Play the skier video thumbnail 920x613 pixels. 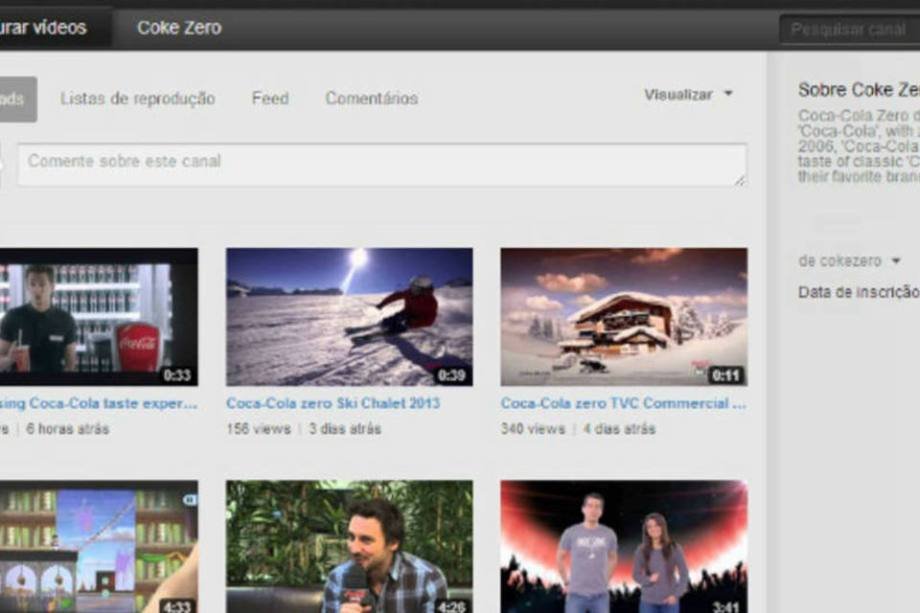(349, 316)
